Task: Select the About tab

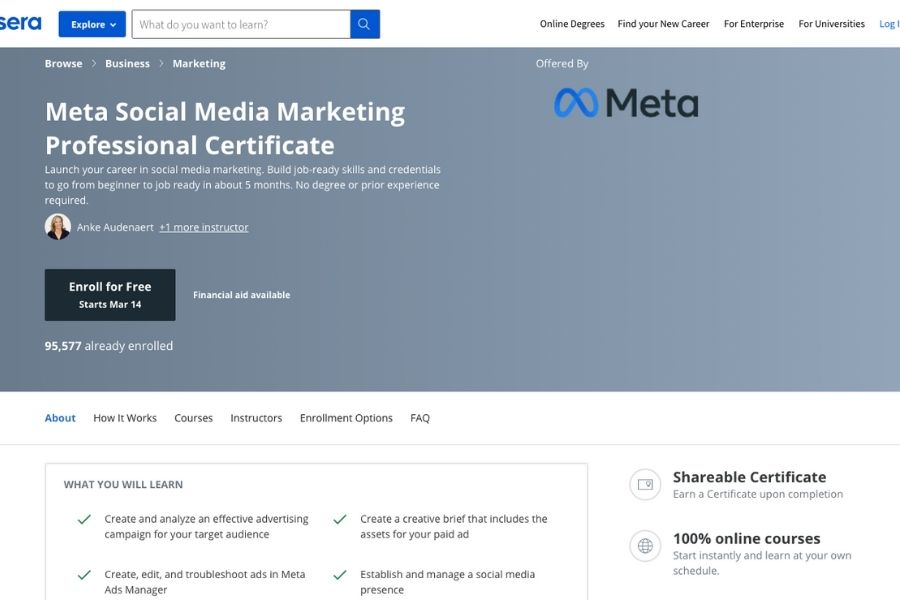Action: click(60, 418)
